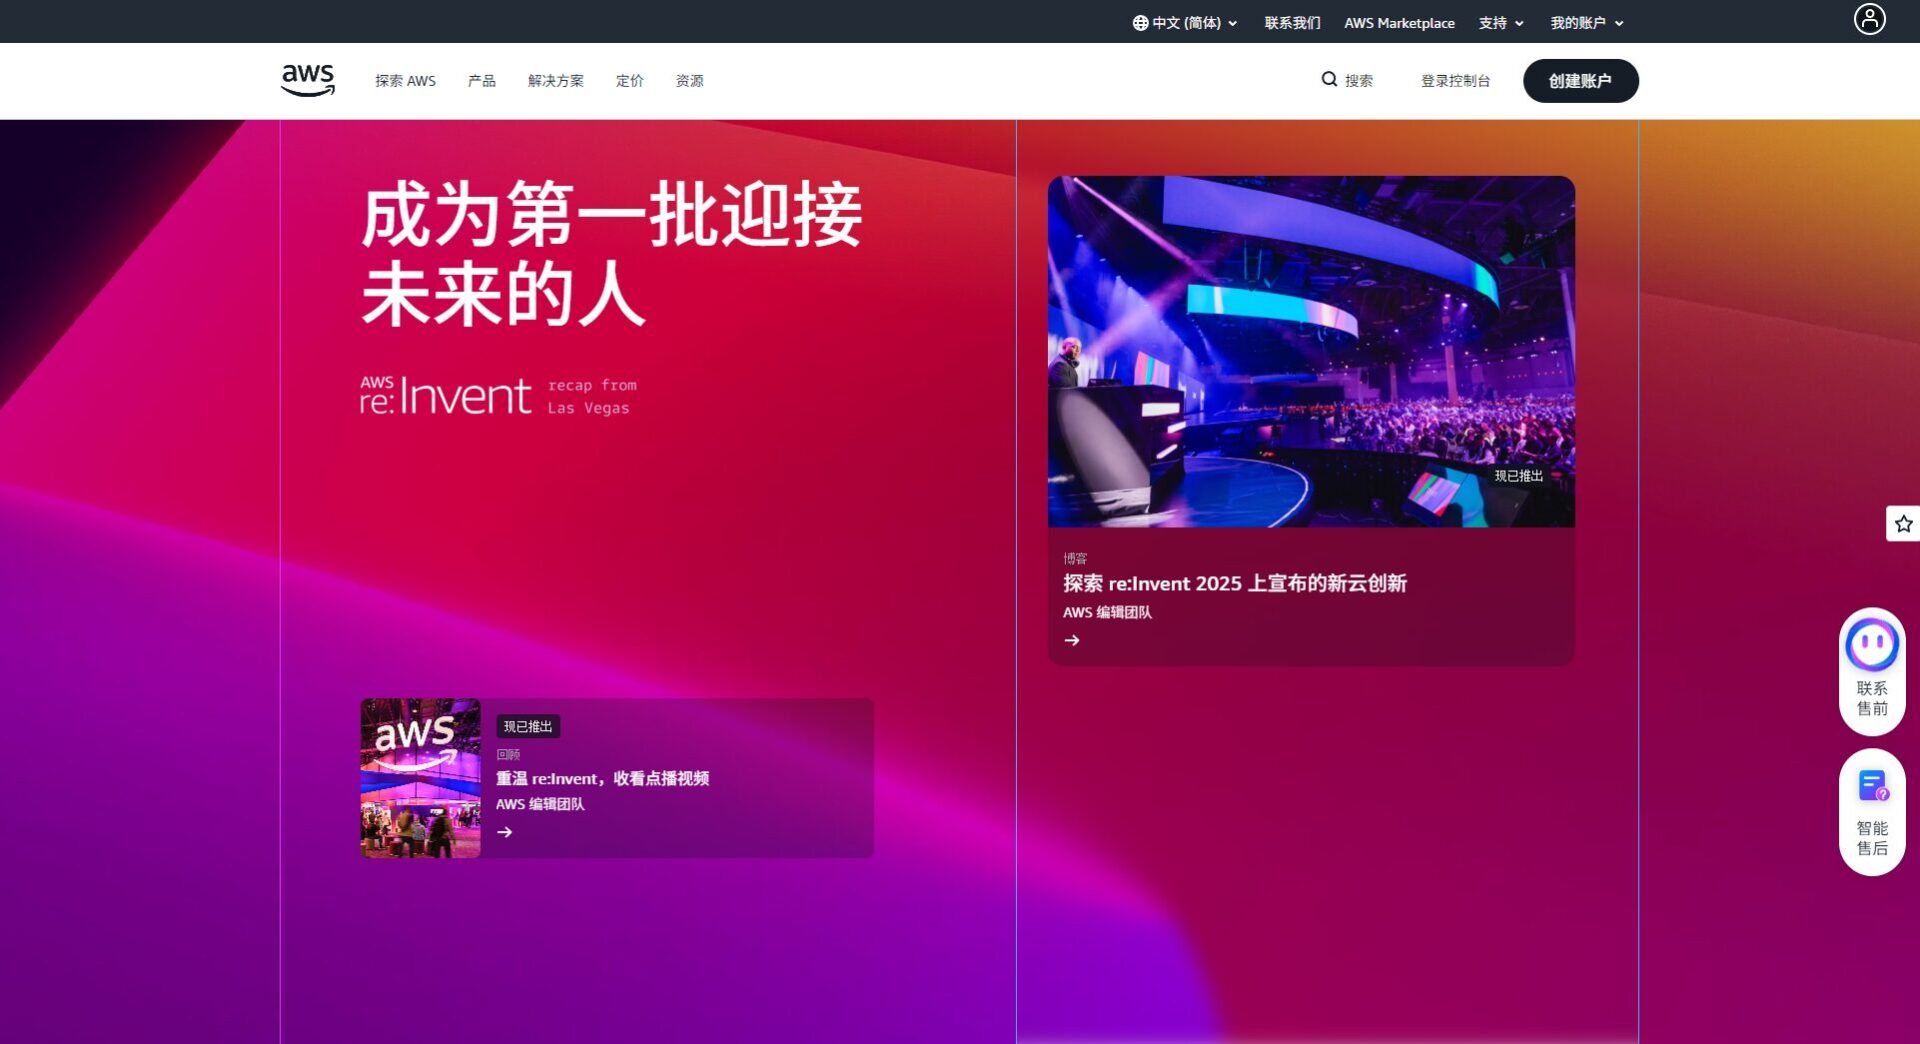Click the 创建账户 create account button
Viewport: 1920px width, 1044px height.
click(1580, 81)
